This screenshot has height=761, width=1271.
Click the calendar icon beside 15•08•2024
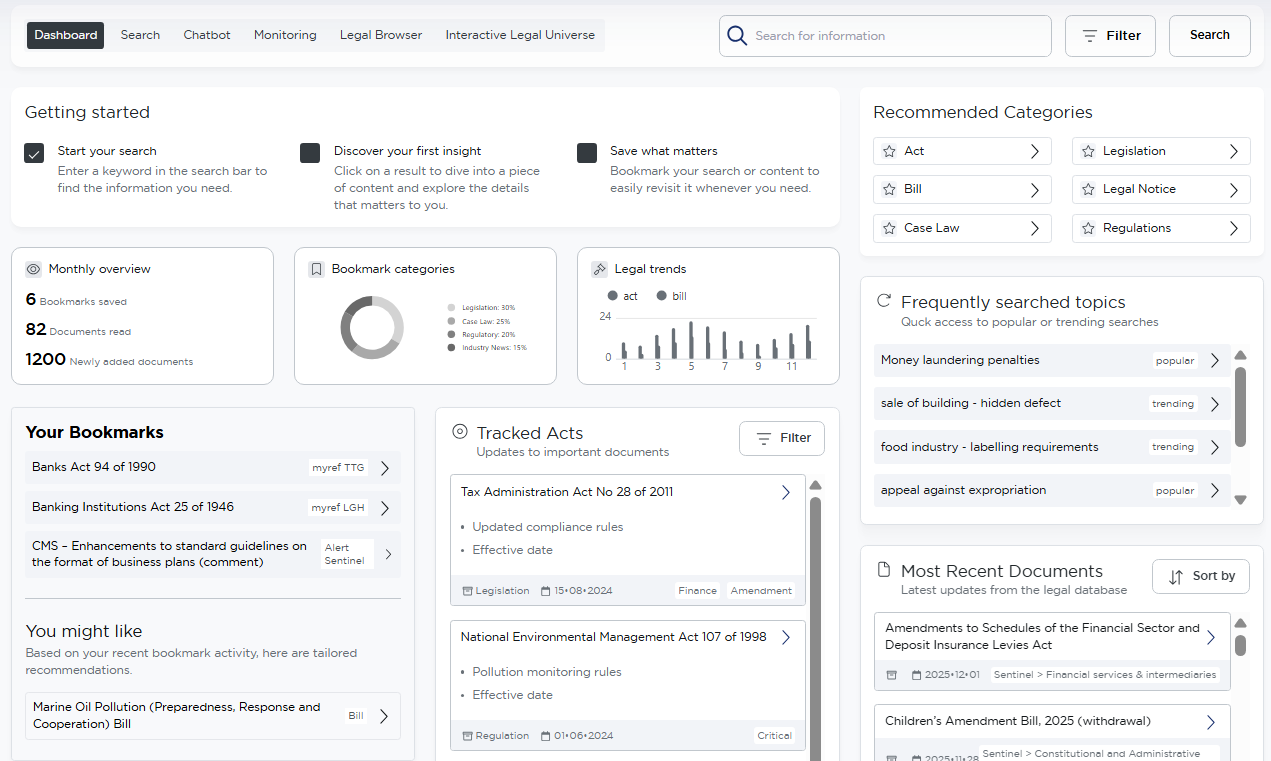546,591
